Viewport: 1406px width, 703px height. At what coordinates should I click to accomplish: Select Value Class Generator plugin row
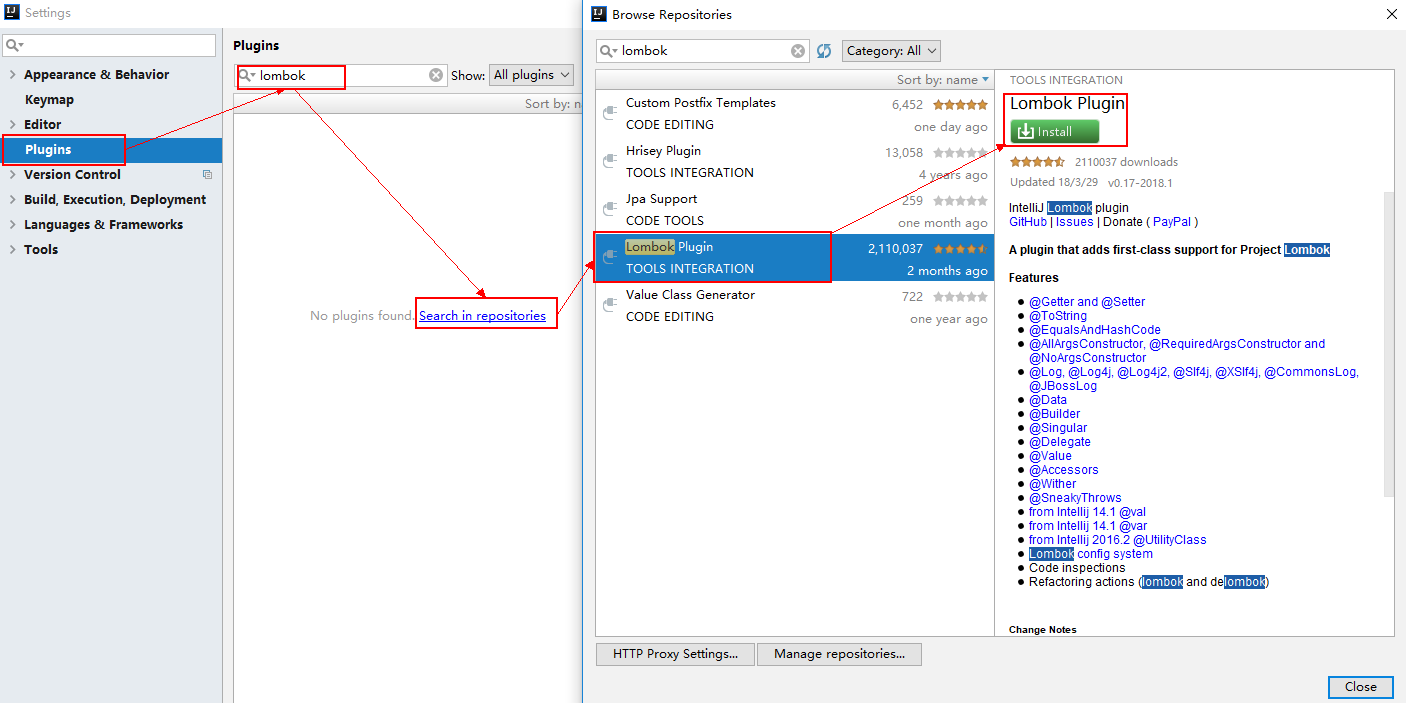point(794,306)
